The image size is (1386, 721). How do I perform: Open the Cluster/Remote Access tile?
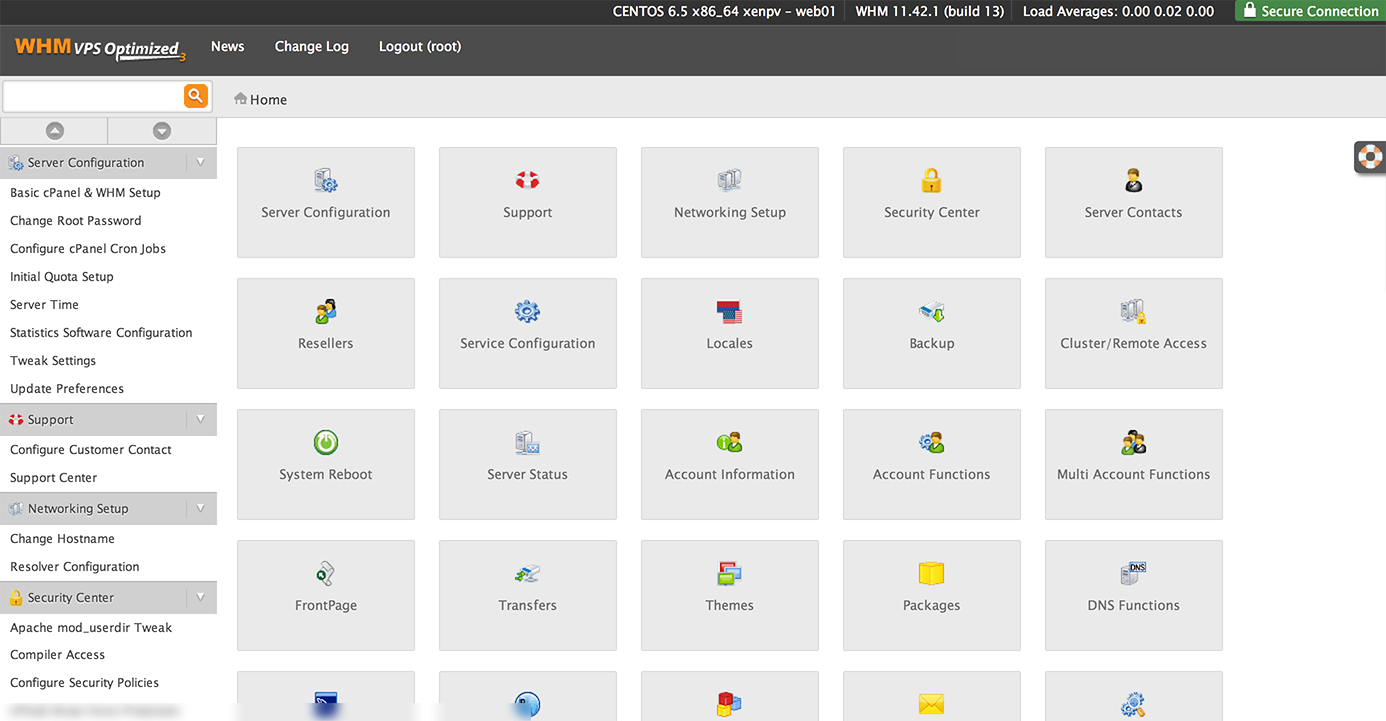1134,334
